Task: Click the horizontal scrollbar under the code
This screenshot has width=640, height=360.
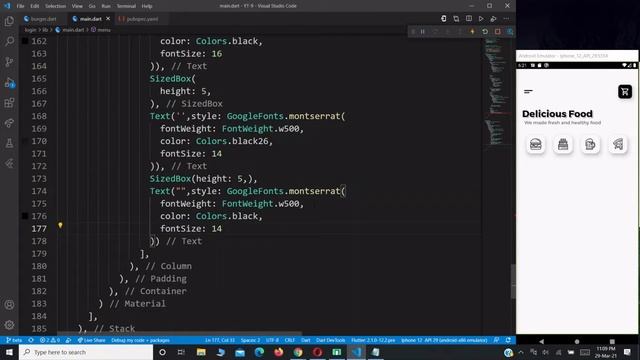Action: [180, 333]
